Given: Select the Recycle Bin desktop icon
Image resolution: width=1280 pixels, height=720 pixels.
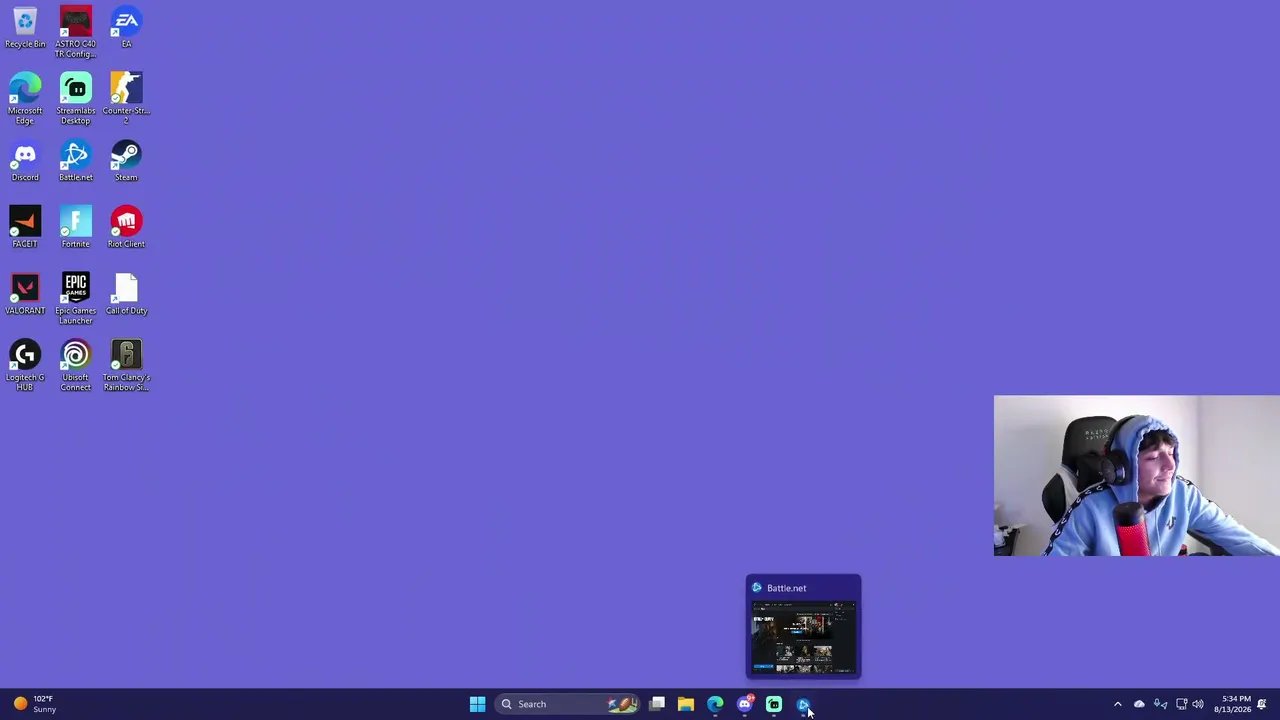Looking at the screenshot, I should click(25, 28).
